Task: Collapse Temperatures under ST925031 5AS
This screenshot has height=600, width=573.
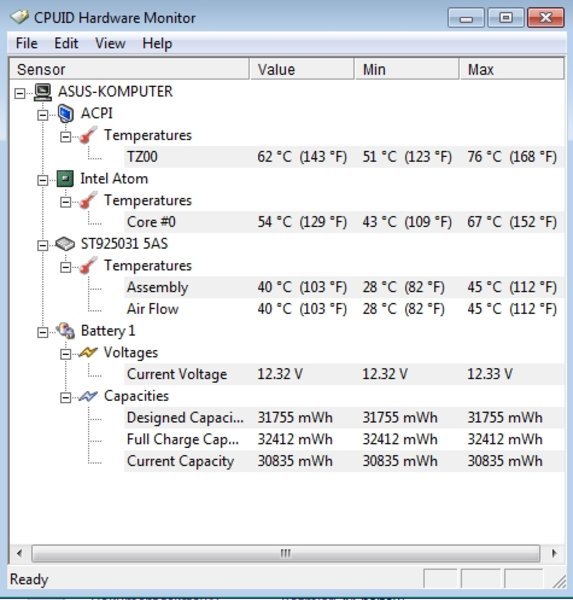Action: (x=66, y=267)
